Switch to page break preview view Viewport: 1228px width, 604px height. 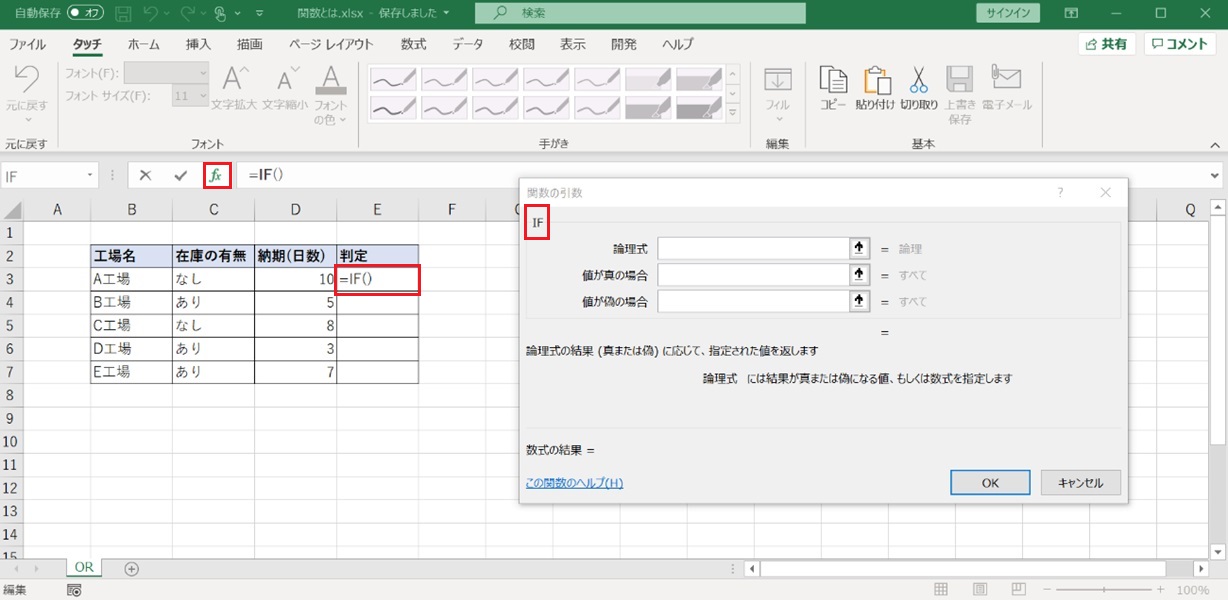point(1019,590)
